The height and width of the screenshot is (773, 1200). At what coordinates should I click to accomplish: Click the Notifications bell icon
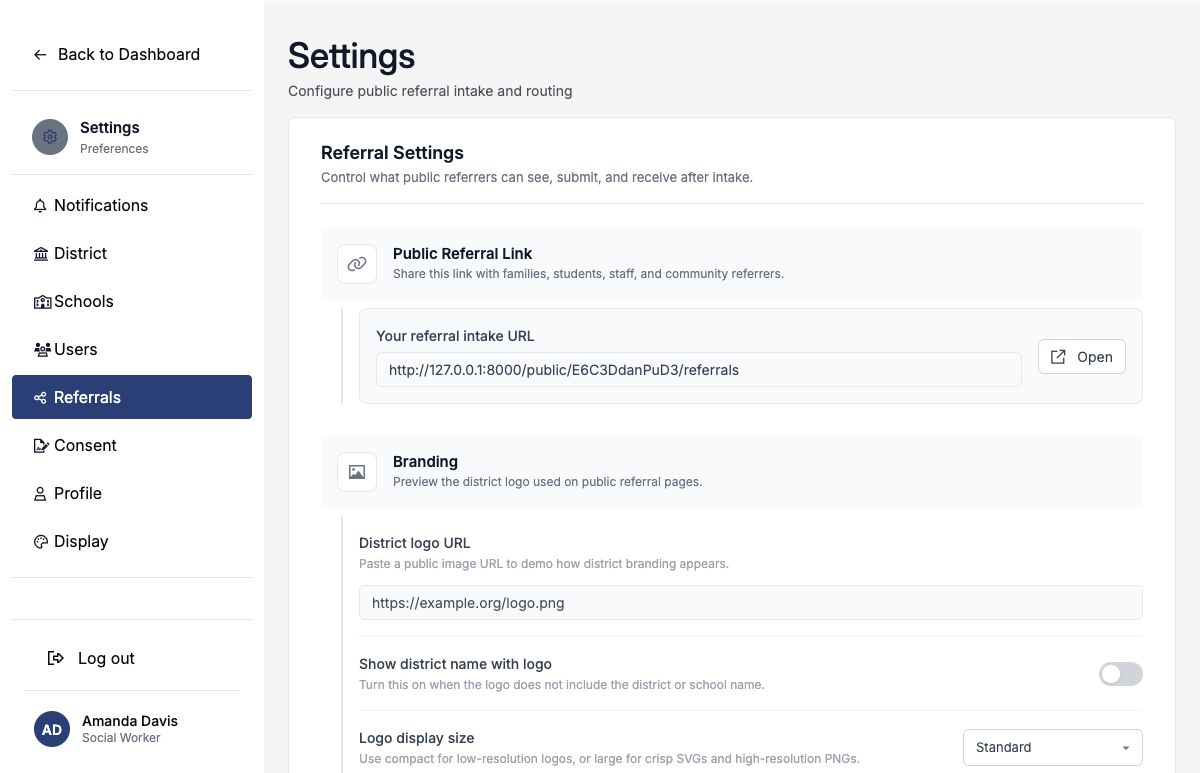tap(40, 206)
